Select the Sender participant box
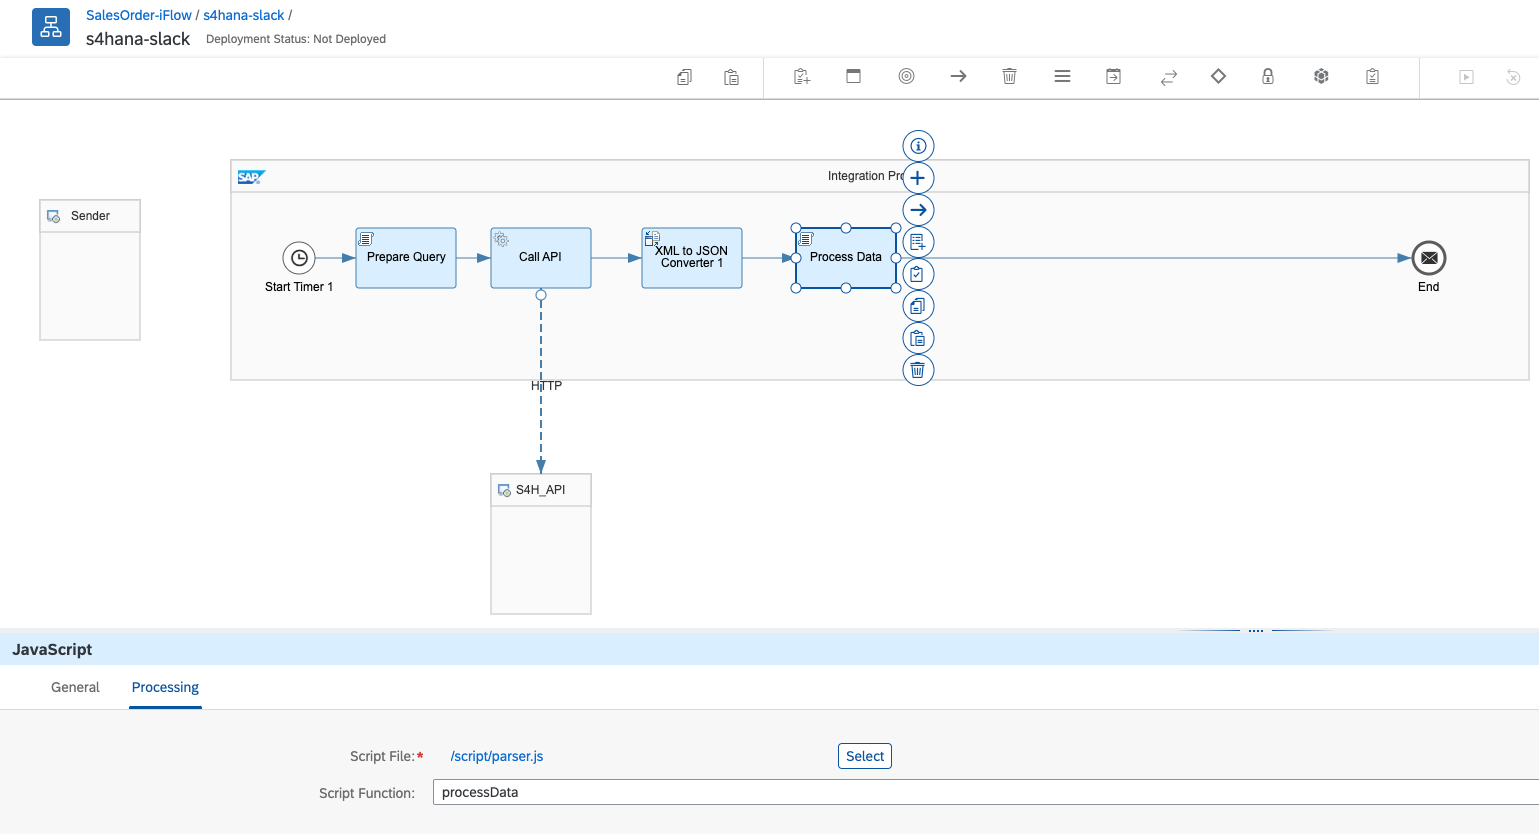The width and height of the screenshot is (1539, 834). tap(90, 270)
